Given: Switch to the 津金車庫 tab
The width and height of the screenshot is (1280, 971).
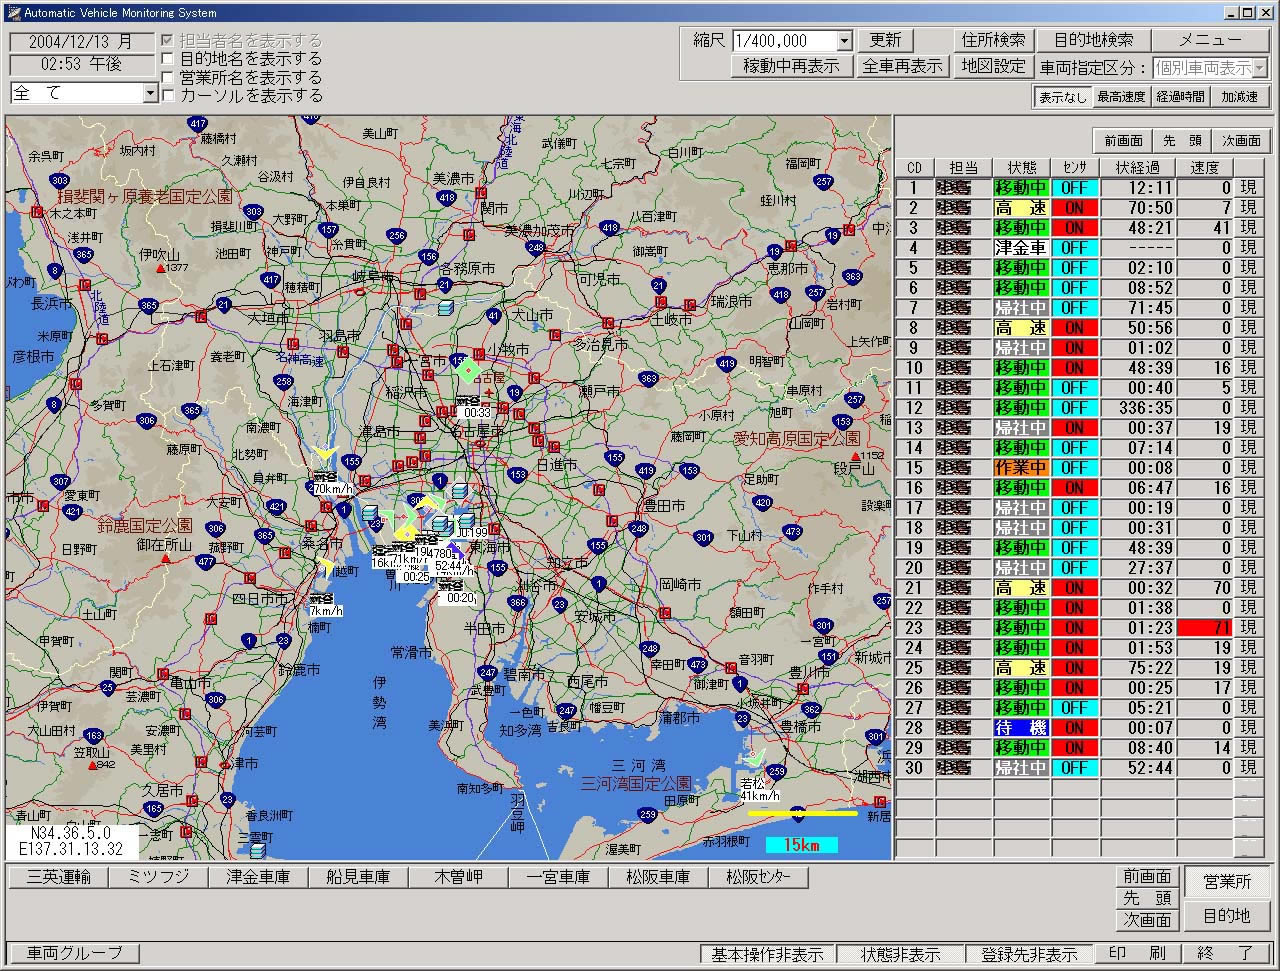Looking at the screenshot, I should tap(258, 877).
